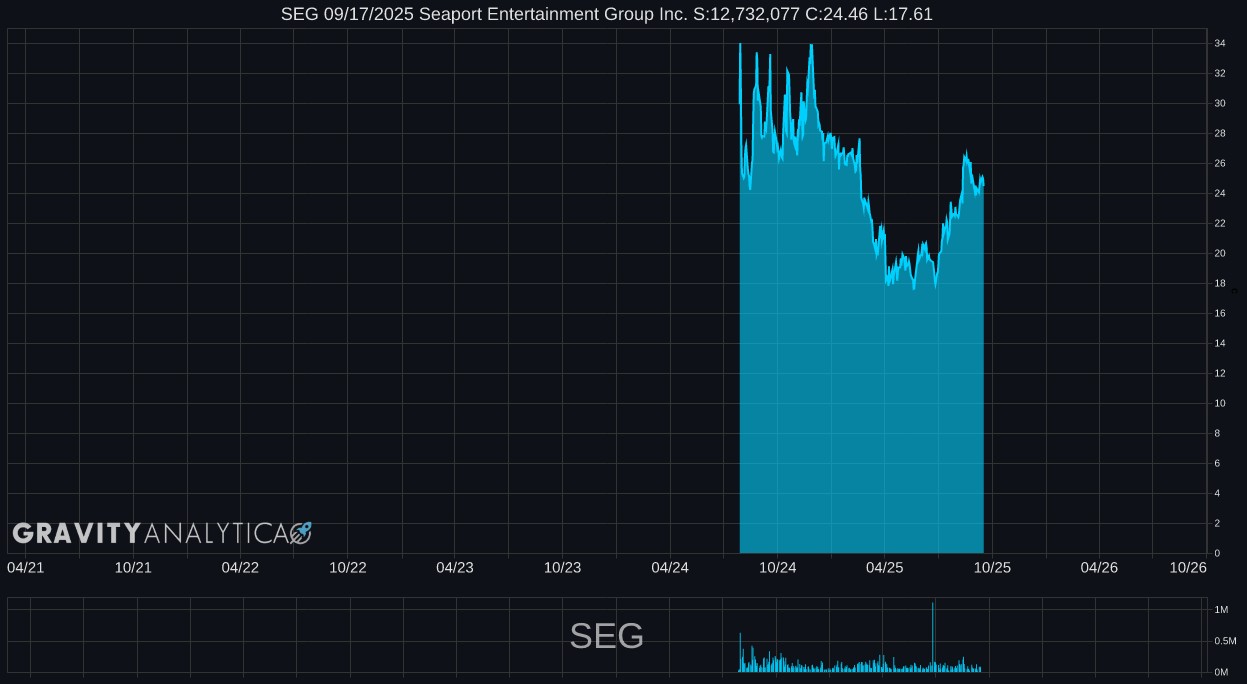This screenshot has height=684, width=1247.
Task: Click the 28 price axis label
Action: point(1220,133)
